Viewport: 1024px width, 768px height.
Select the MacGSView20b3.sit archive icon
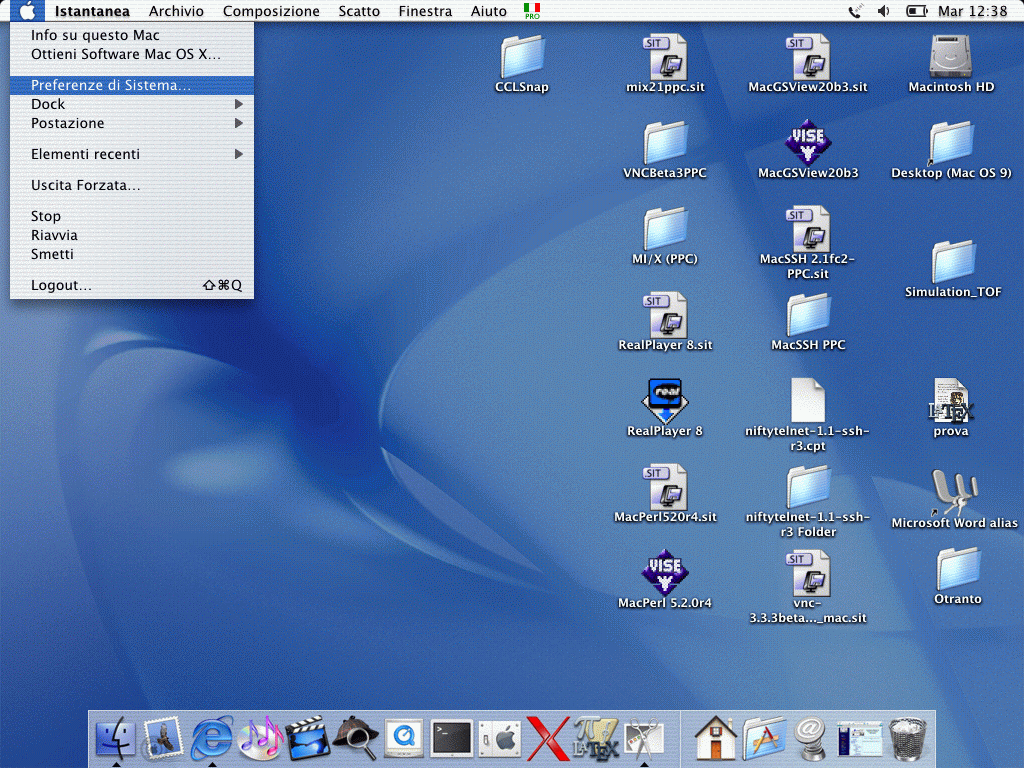tap(808, 57)
